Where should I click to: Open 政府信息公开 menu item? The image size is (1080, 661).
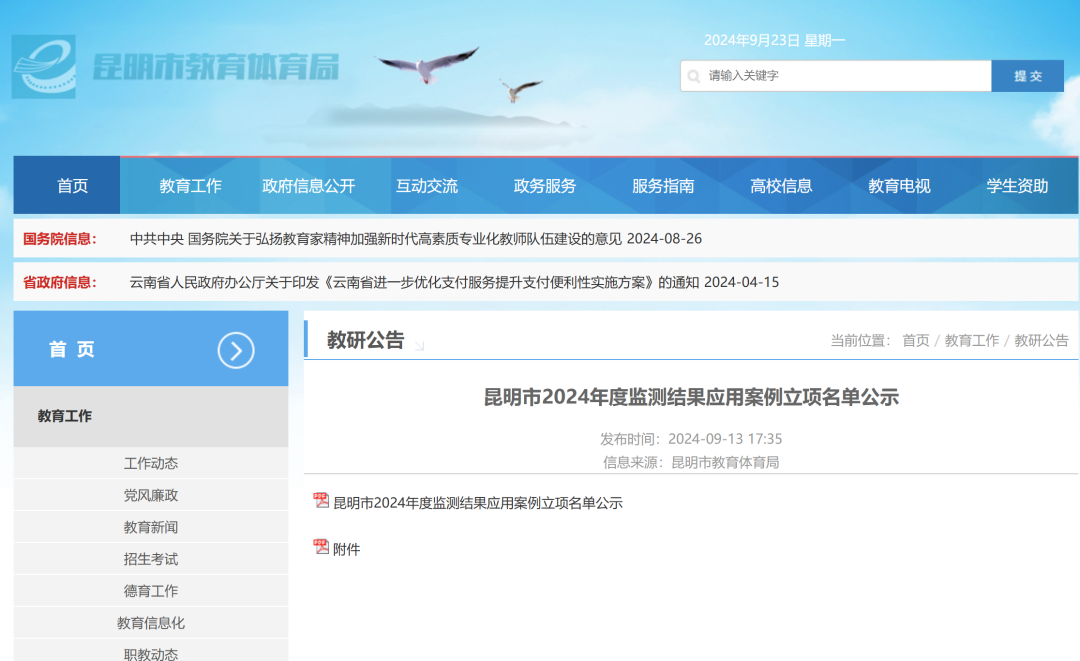308,186
